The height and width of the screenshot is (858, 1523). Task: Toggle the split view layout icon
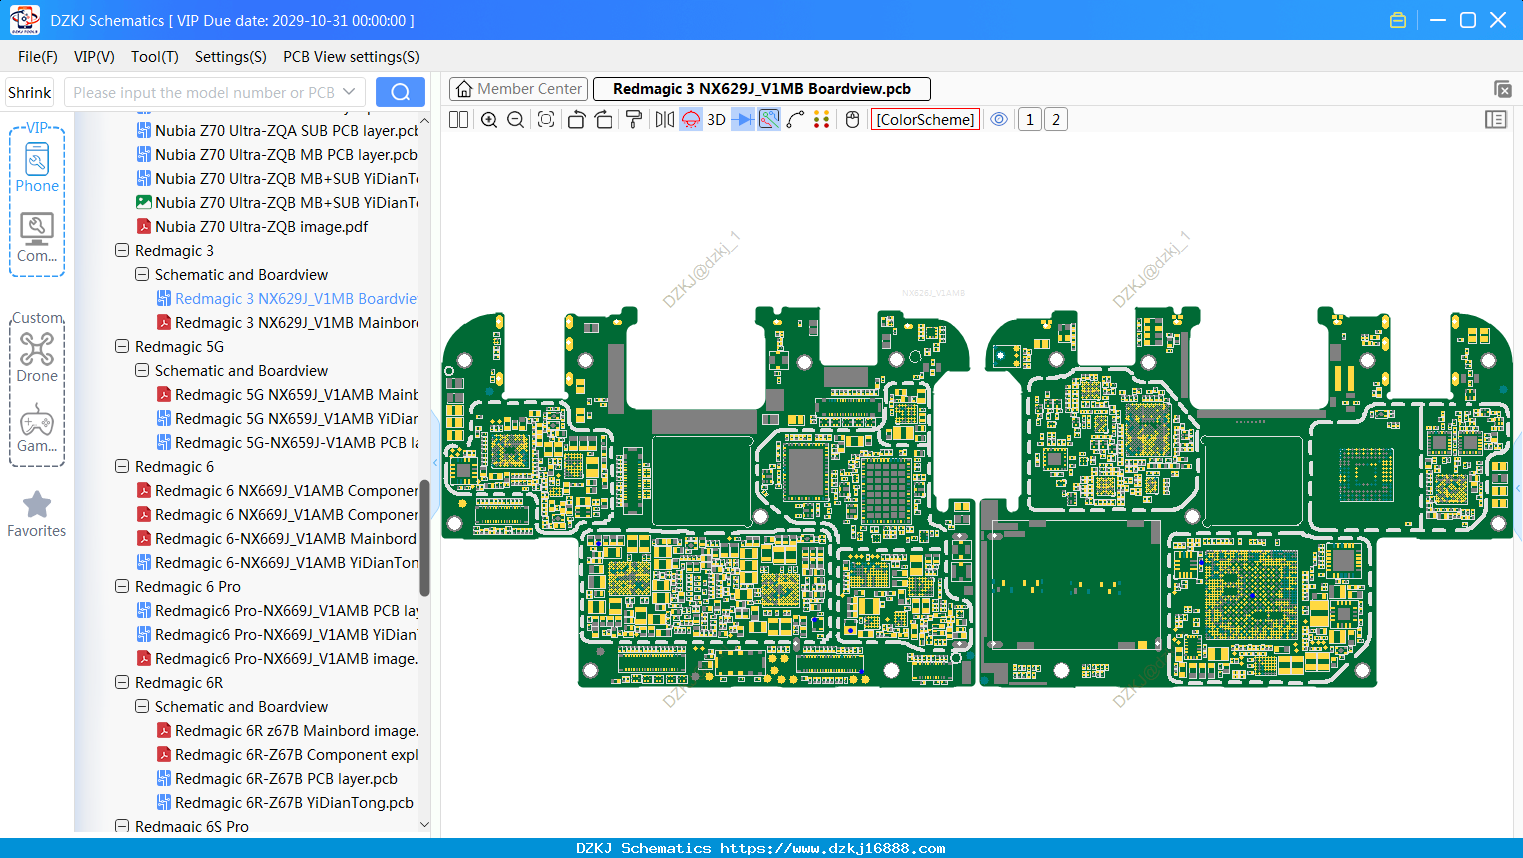(458, 120)
